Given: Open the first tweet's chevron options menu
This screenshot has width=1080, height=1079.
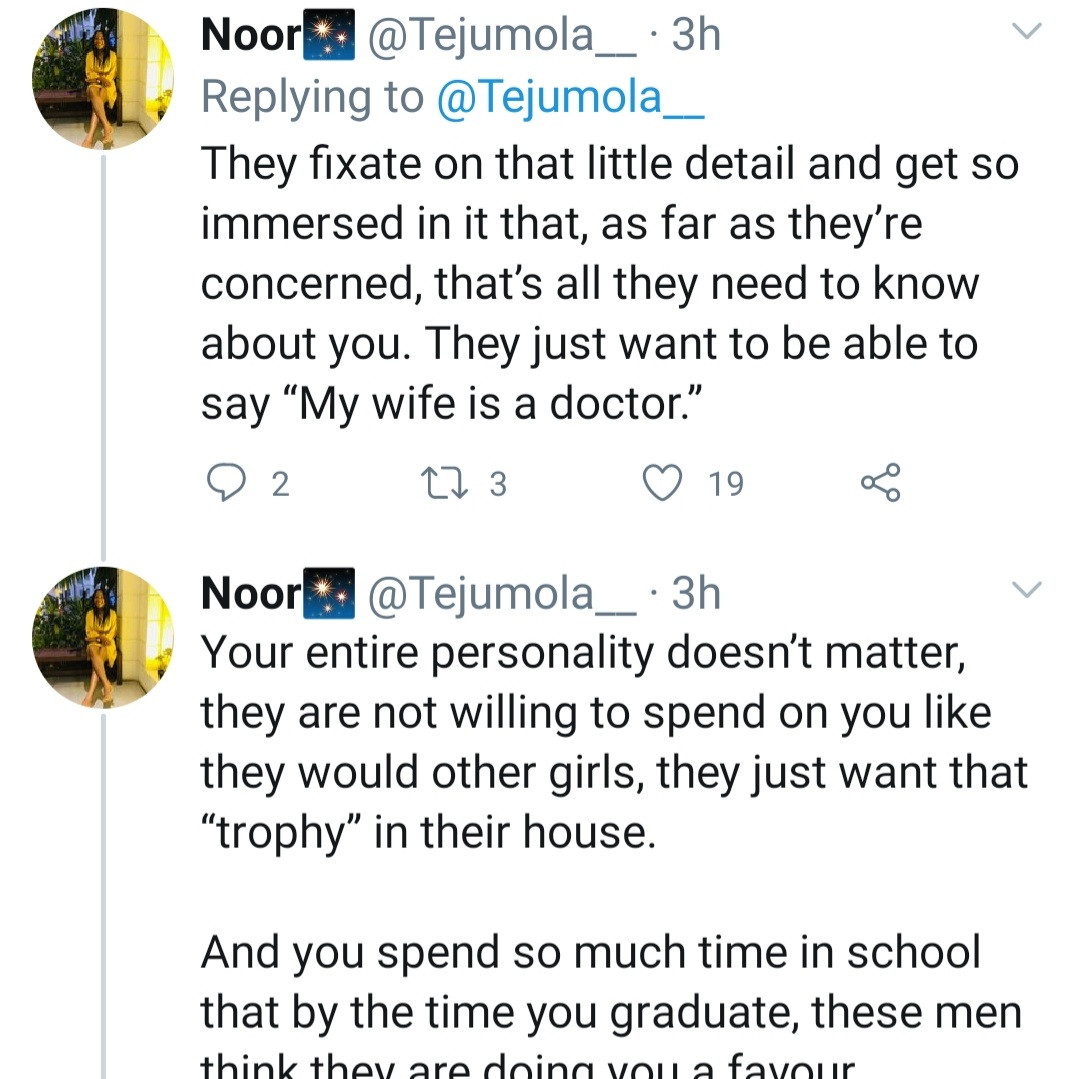Looking at the screenshot, I should (x=1027, y=32).
